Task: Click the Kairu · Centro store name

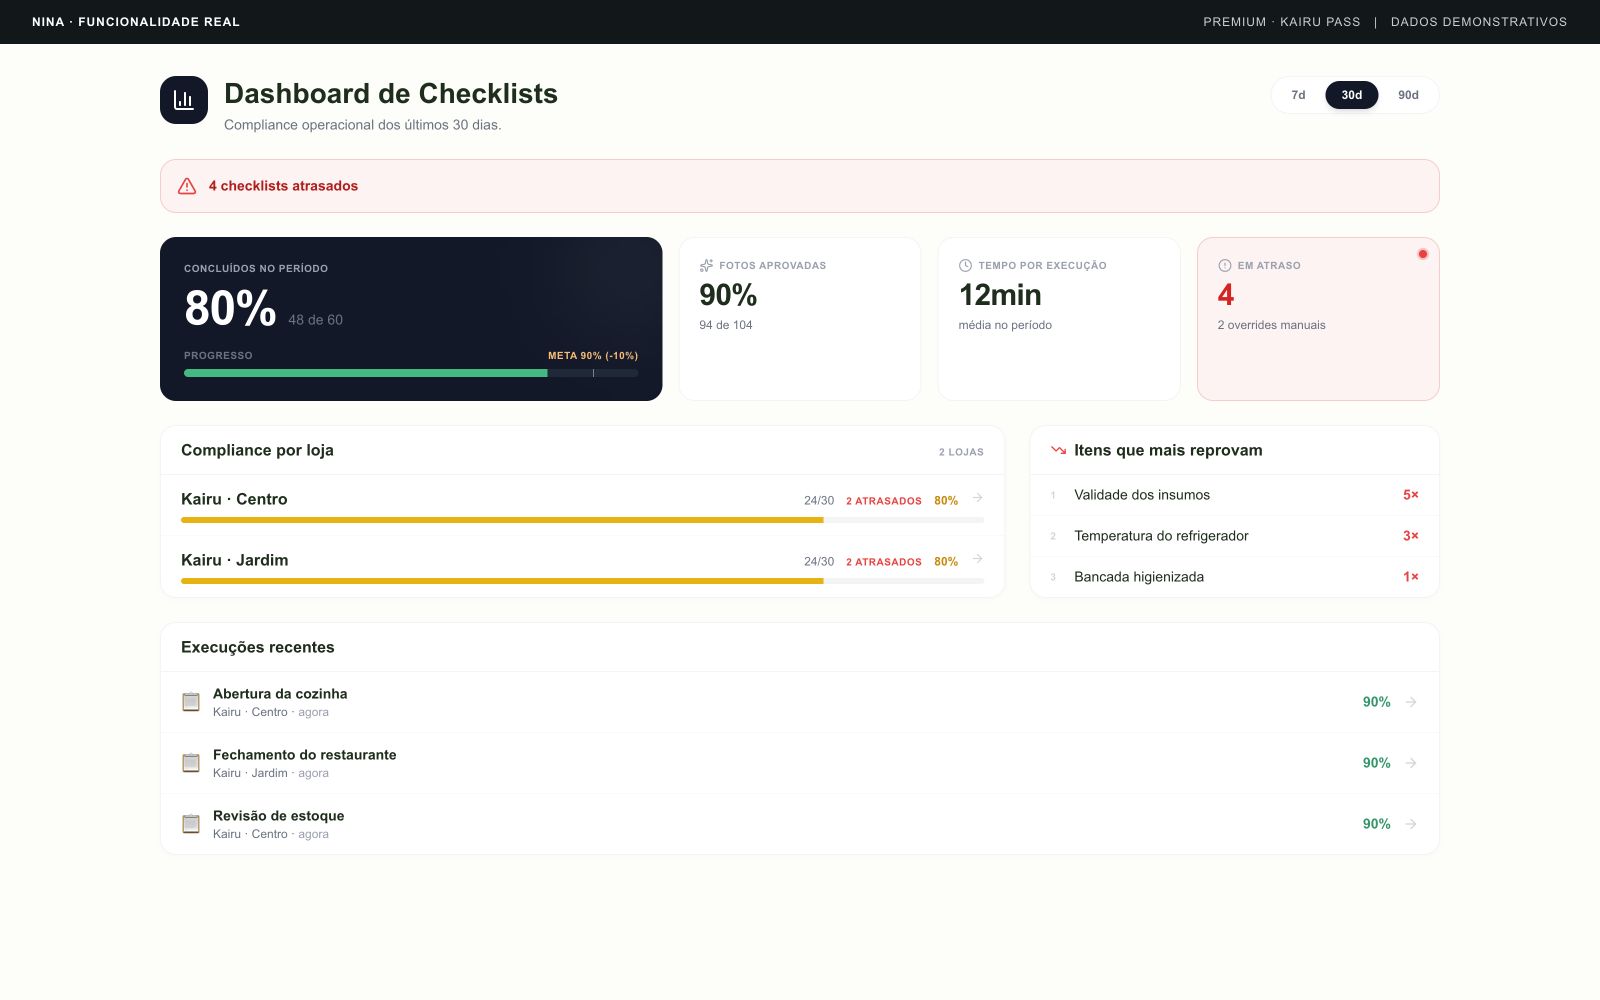Action: pos(234,499)
